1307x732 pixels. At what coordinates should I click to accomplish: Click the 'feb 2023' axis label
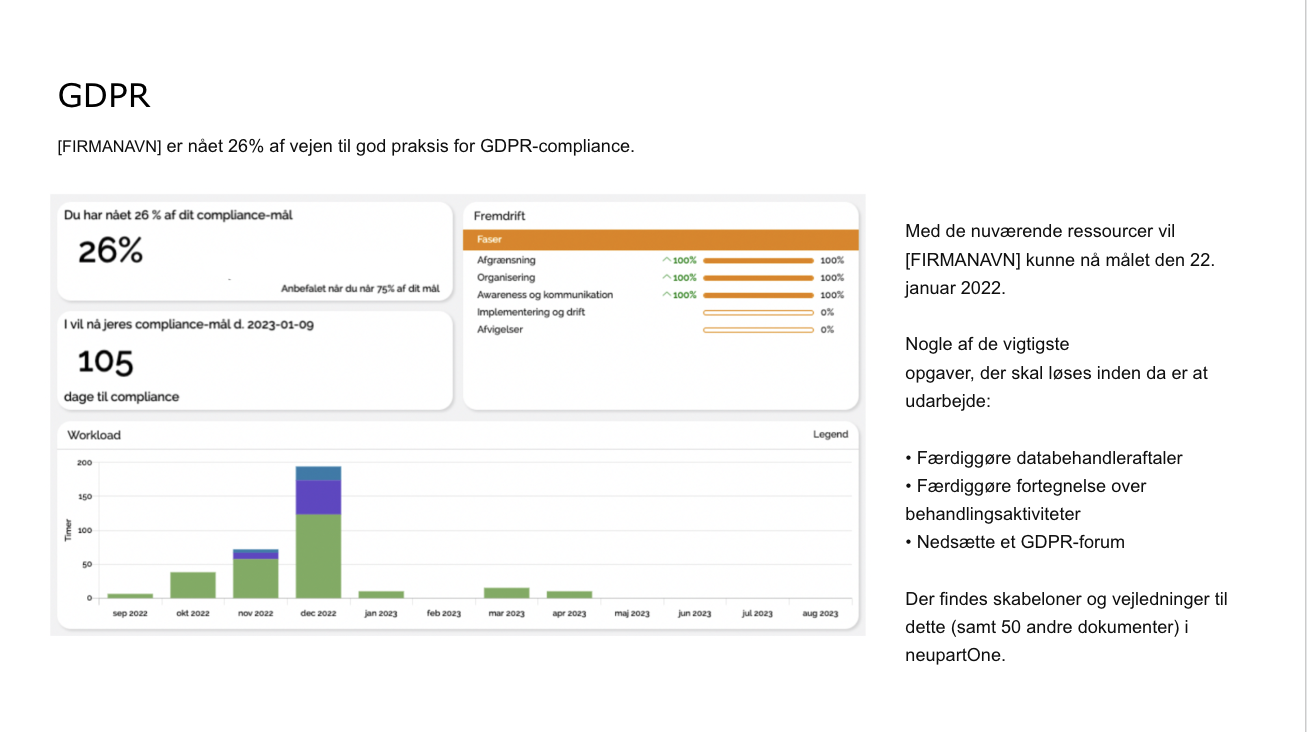click(x=444, y=613)
